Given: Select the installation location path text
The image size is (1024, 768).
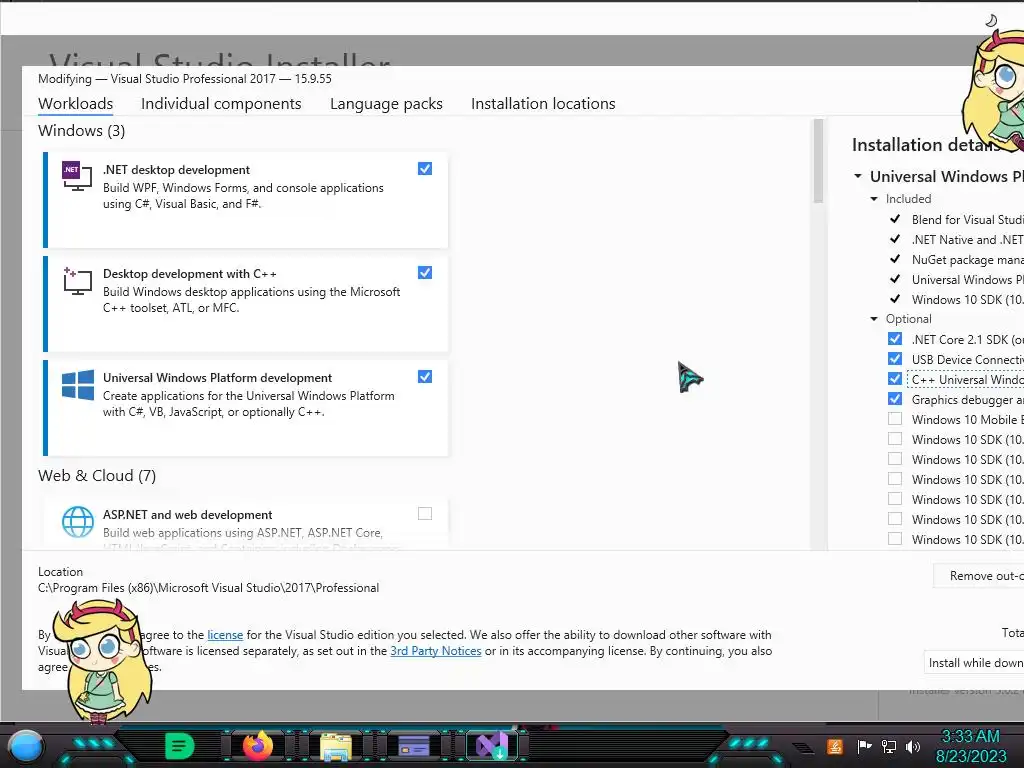Looking at the screenshot, I should pyautogui.click(x=208, y=588).
